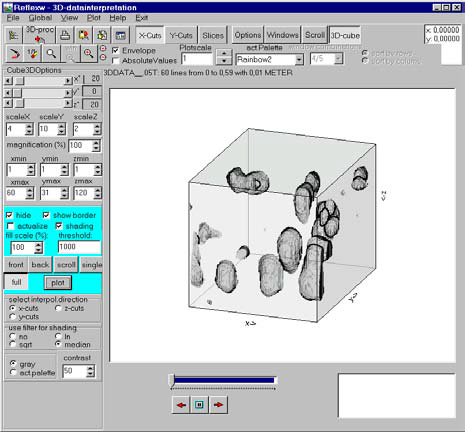Toggle the Envelope checkbox

coord(116,51)
